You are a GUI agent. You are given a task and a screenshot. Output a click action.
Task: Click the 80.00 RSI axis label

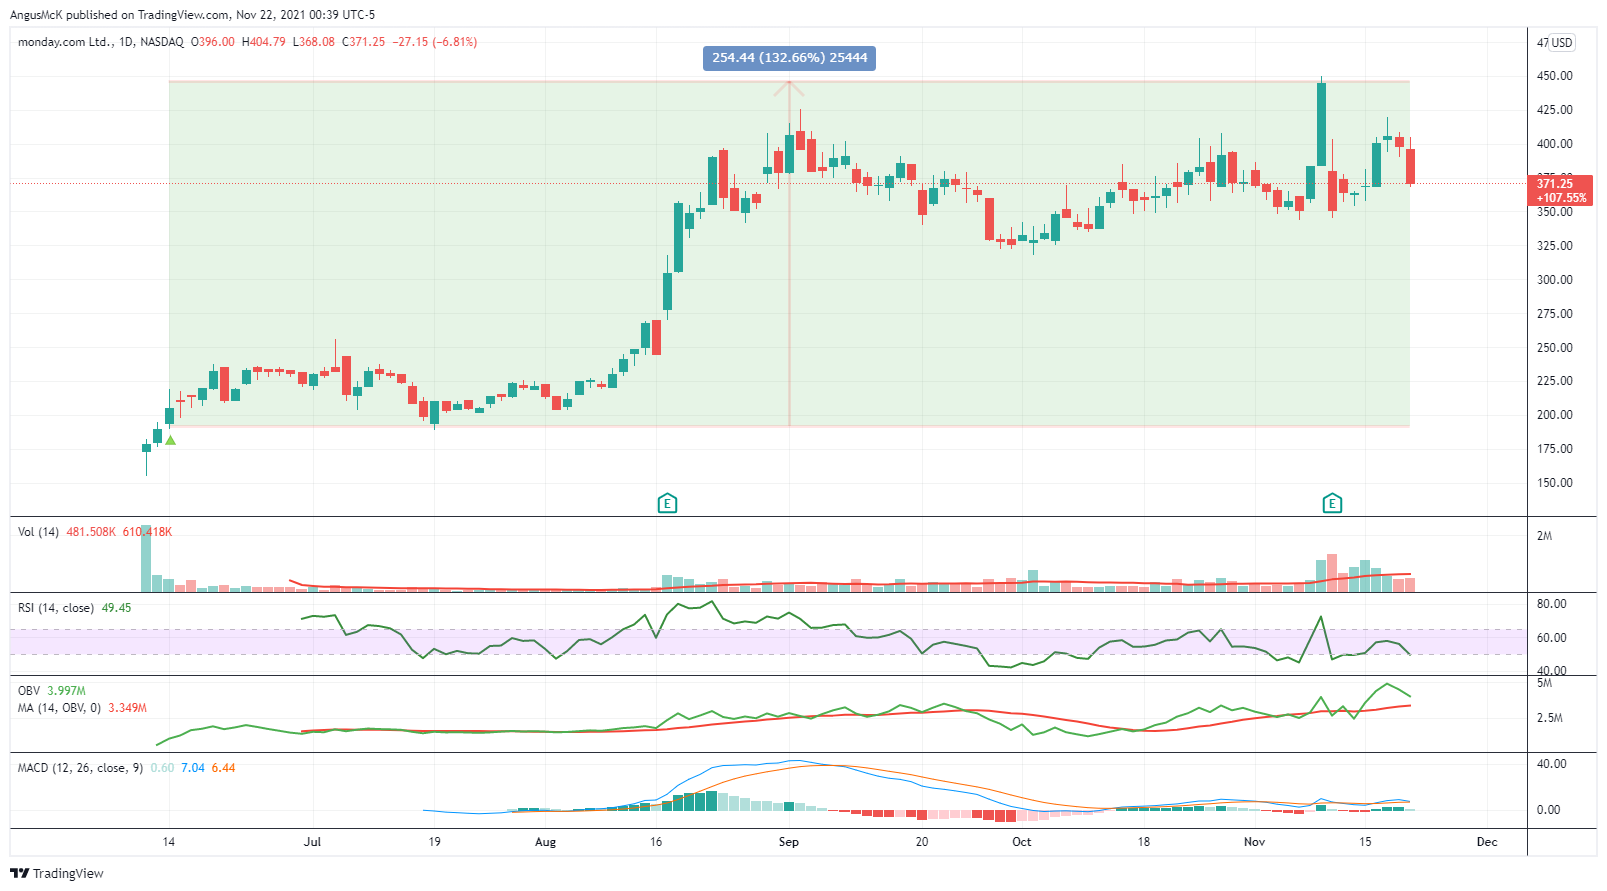[1551, 604]
